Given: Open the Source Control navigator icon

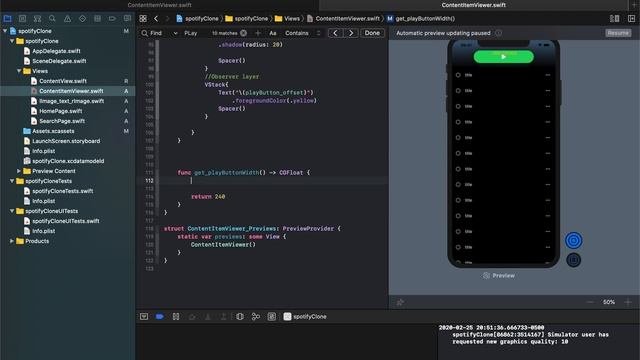Looking at the screenshot, I should 22,18.
